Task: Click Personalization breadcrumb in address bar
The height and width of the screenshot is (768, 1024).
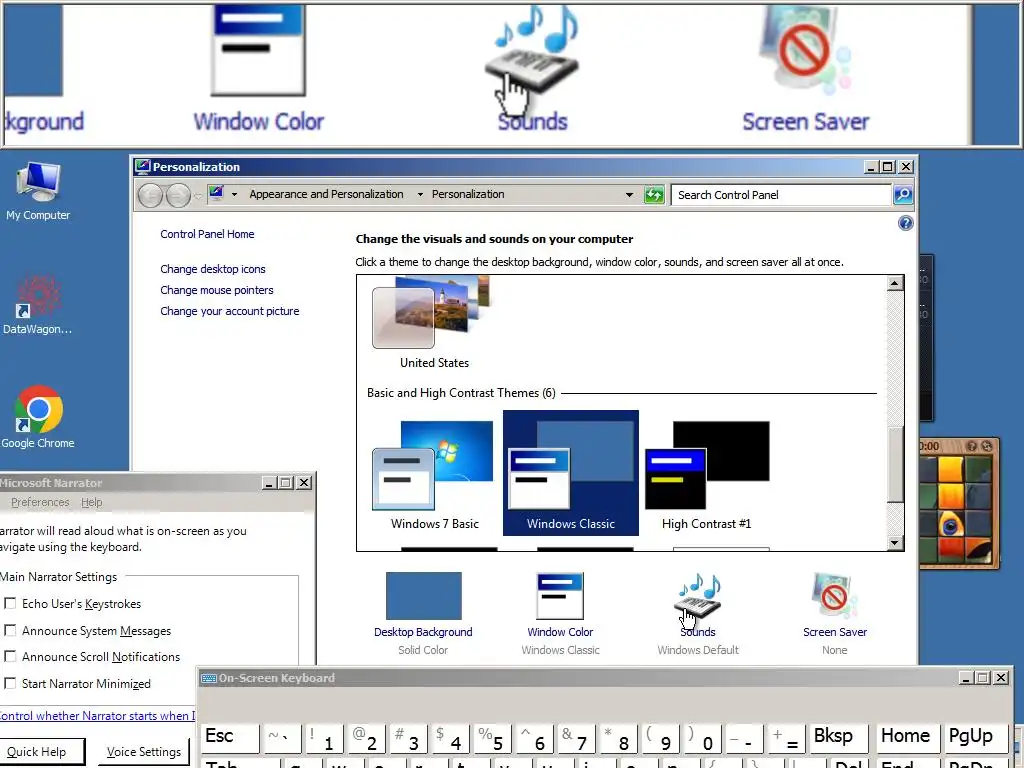Action: coord(468,194)
